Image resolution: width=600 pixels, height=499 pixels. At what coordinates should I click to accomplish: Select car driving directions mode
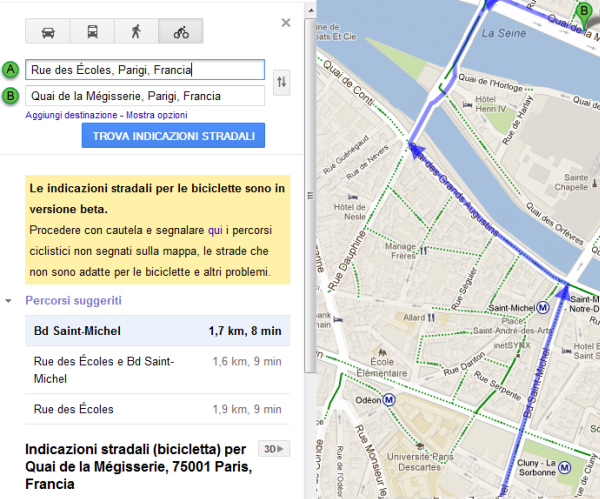[x=48, y=31]
